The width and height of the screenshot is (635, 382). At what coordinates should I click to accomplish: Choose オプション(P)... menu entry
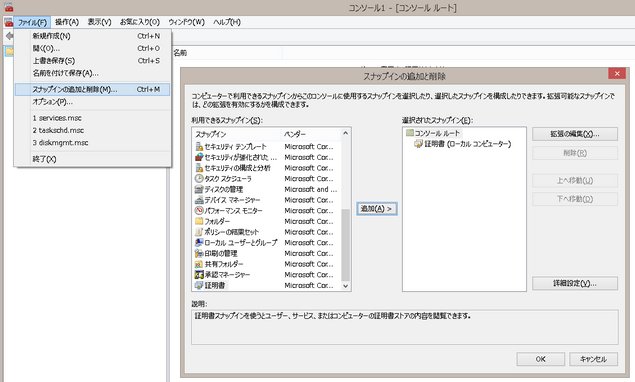point(92,102)
